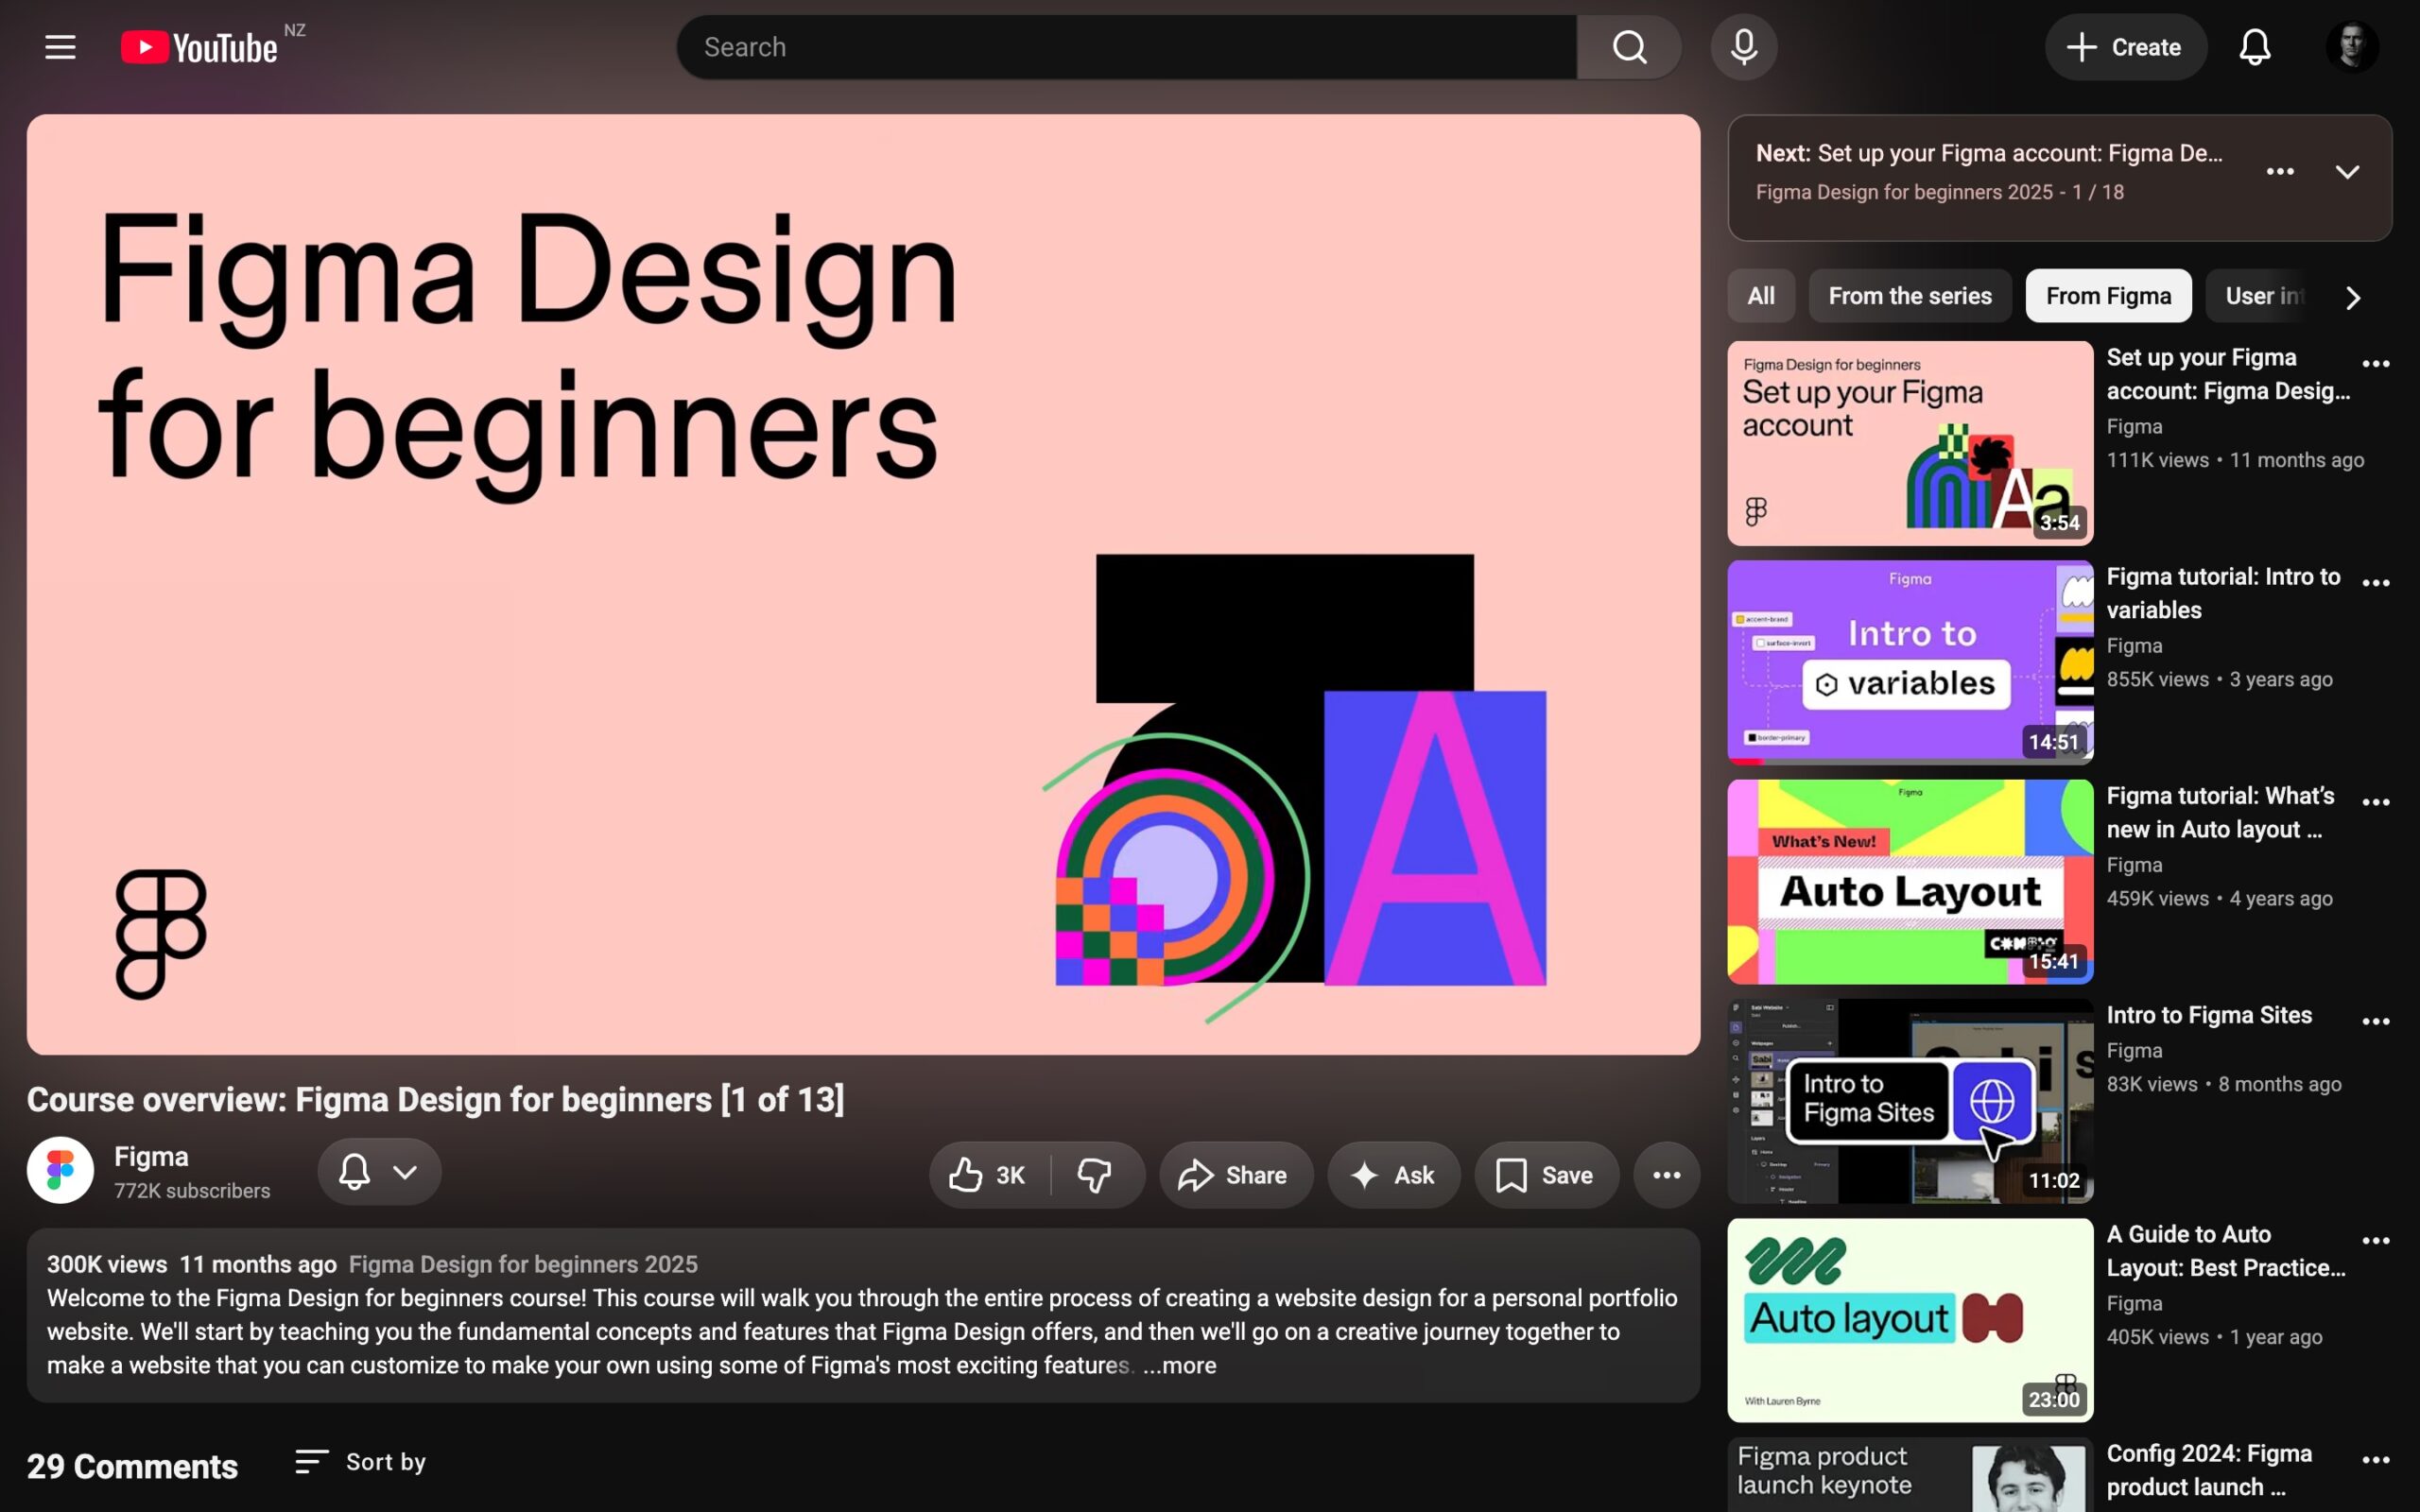Open subscription notification bell dropdown
Image resolution: width=2420 pixels, height=1512 pixels.
pos(379,1171)
